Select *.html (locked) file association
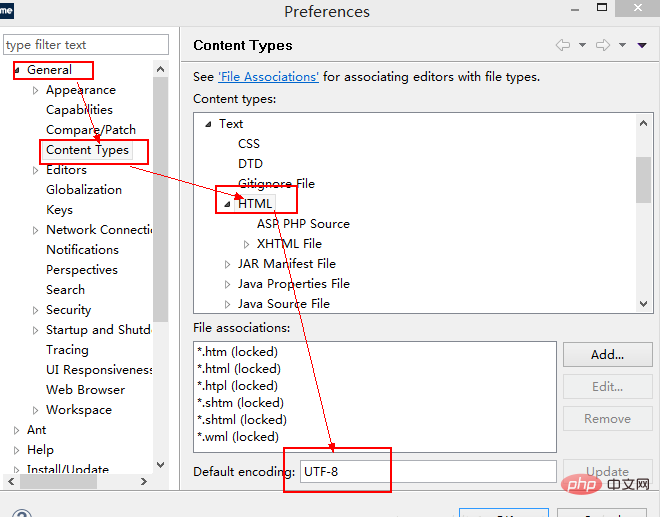The image size is (660, 517). 239,369
